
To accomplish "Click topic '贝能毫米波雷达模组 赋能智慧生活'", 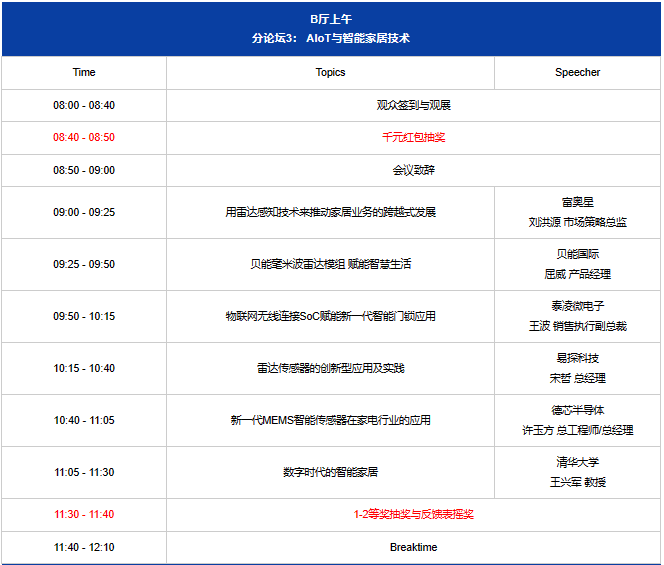I will [330, 264].
